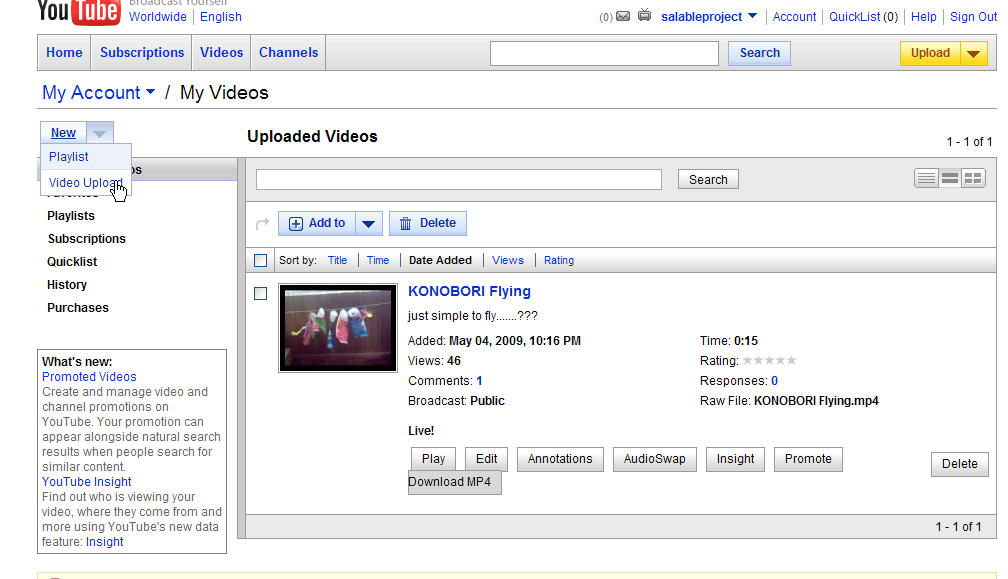This screenshot has width=1008, height=579.
Task: Click the English language link
Action: [220, 17]
